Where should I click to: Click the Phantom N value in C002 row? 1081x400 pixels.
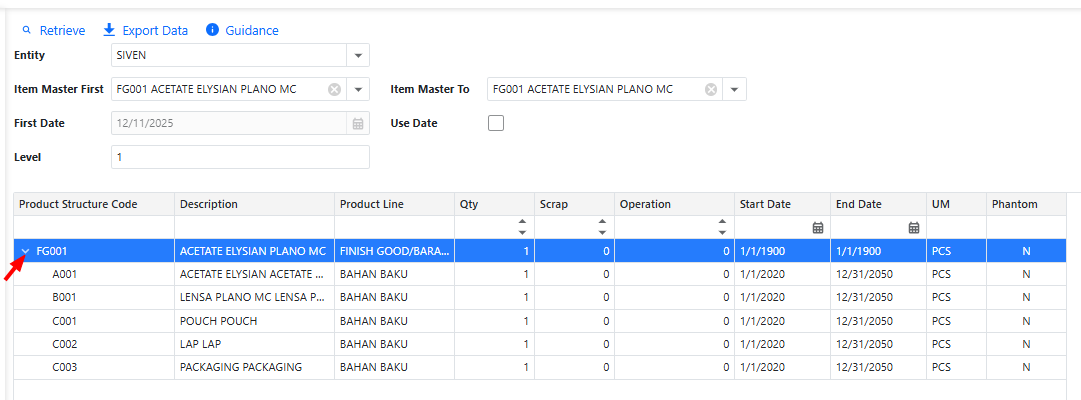[1027, 344]
